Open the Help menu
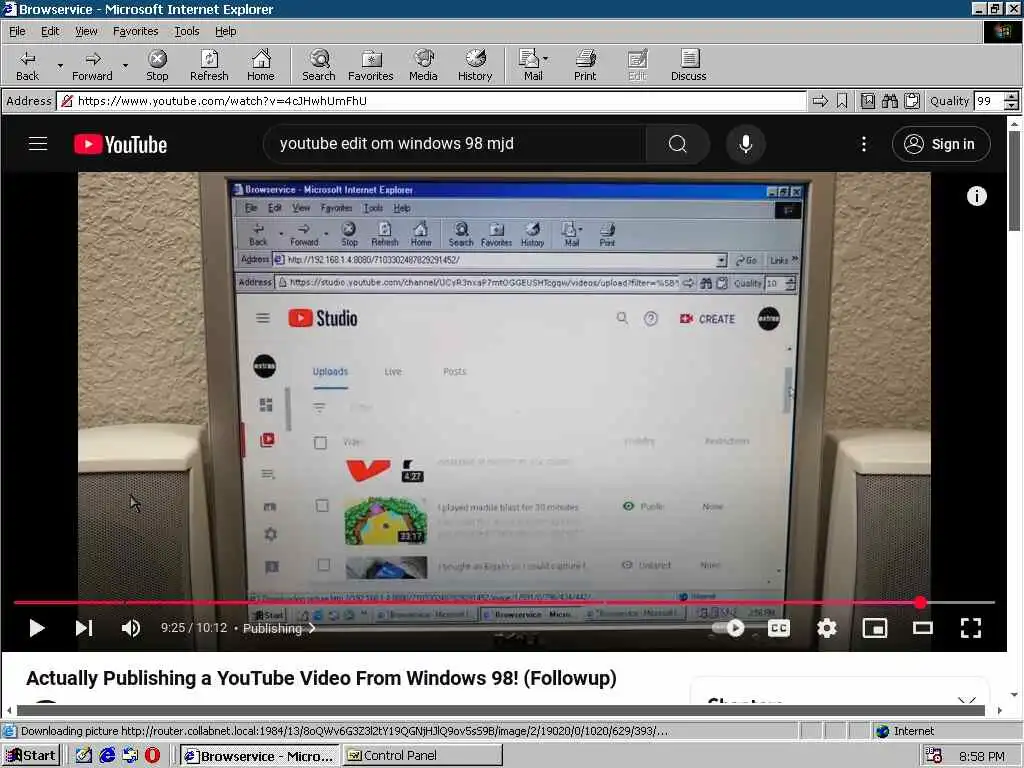The image size is (1024, 768). click(225, 31)
